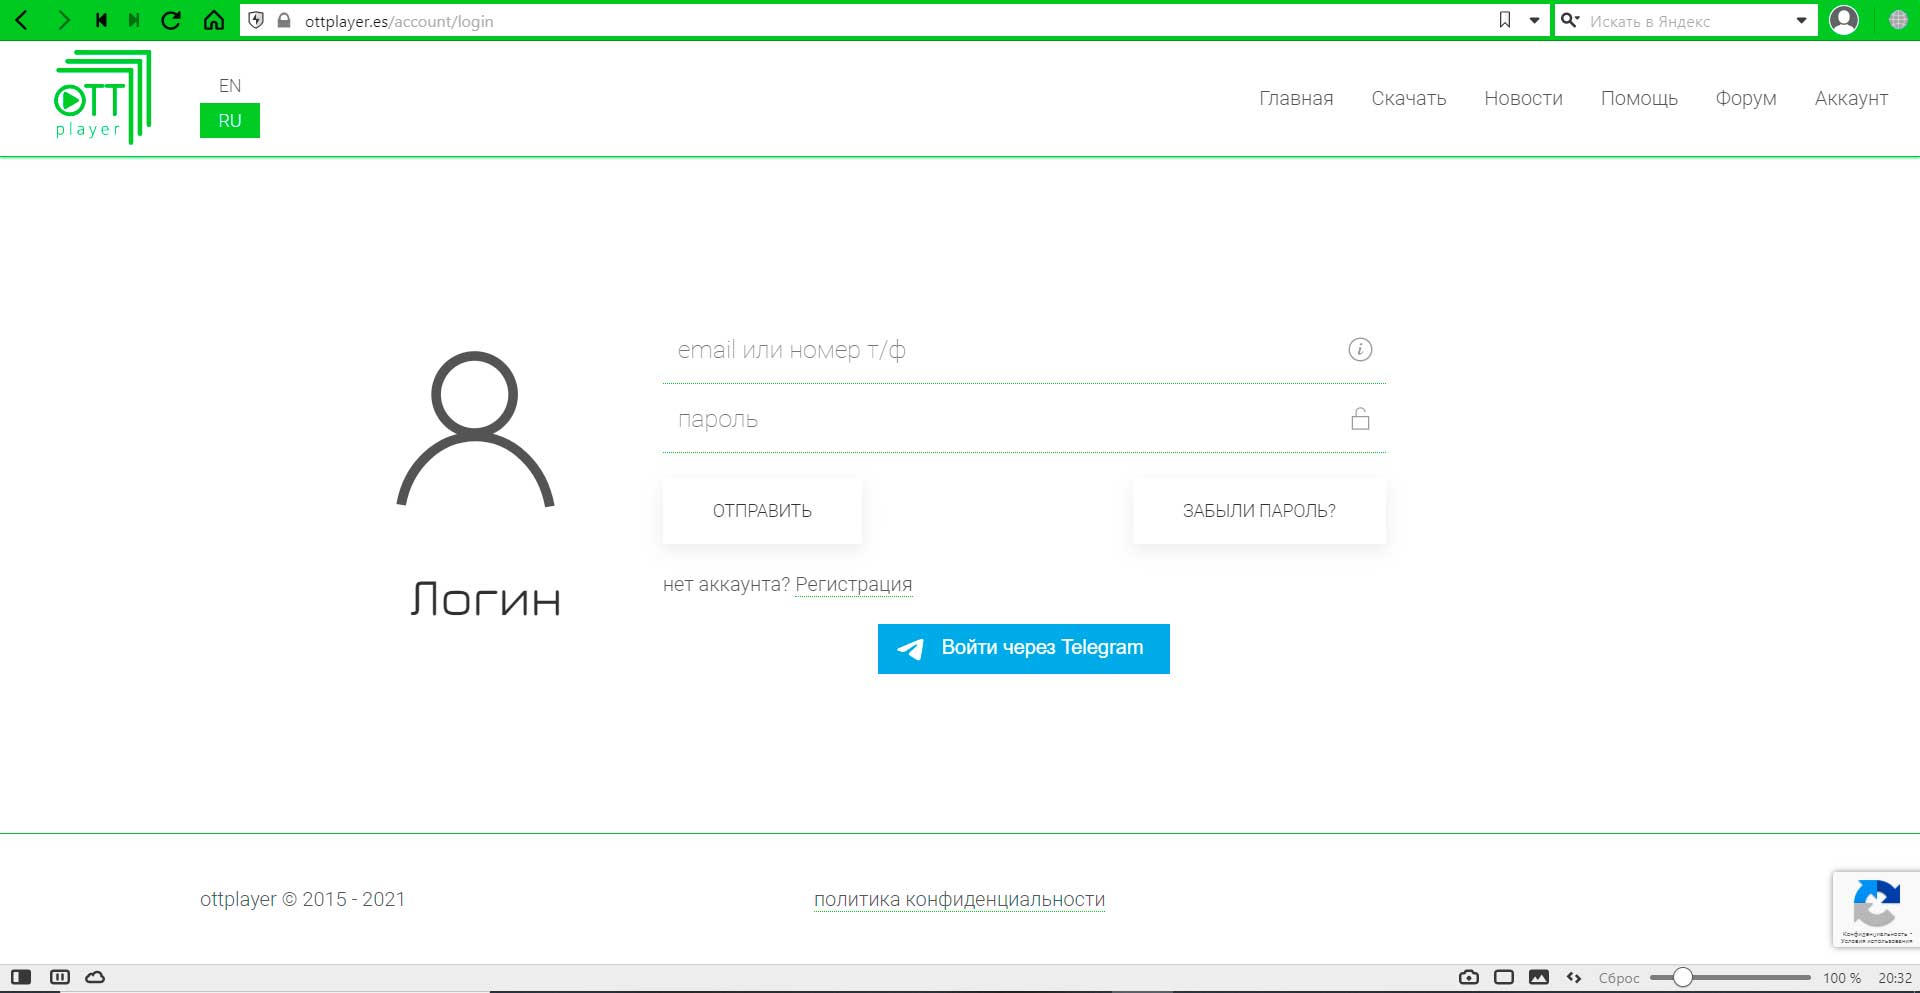The height and width of the screenshot is (993, 1920).
Task: Open the Форум menu item
Action: point(1746,98)
